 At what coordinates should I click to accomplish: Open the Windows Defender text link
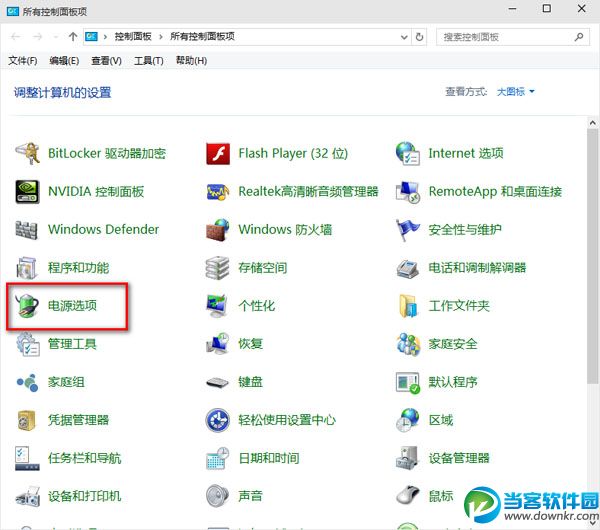click(103, 229)
